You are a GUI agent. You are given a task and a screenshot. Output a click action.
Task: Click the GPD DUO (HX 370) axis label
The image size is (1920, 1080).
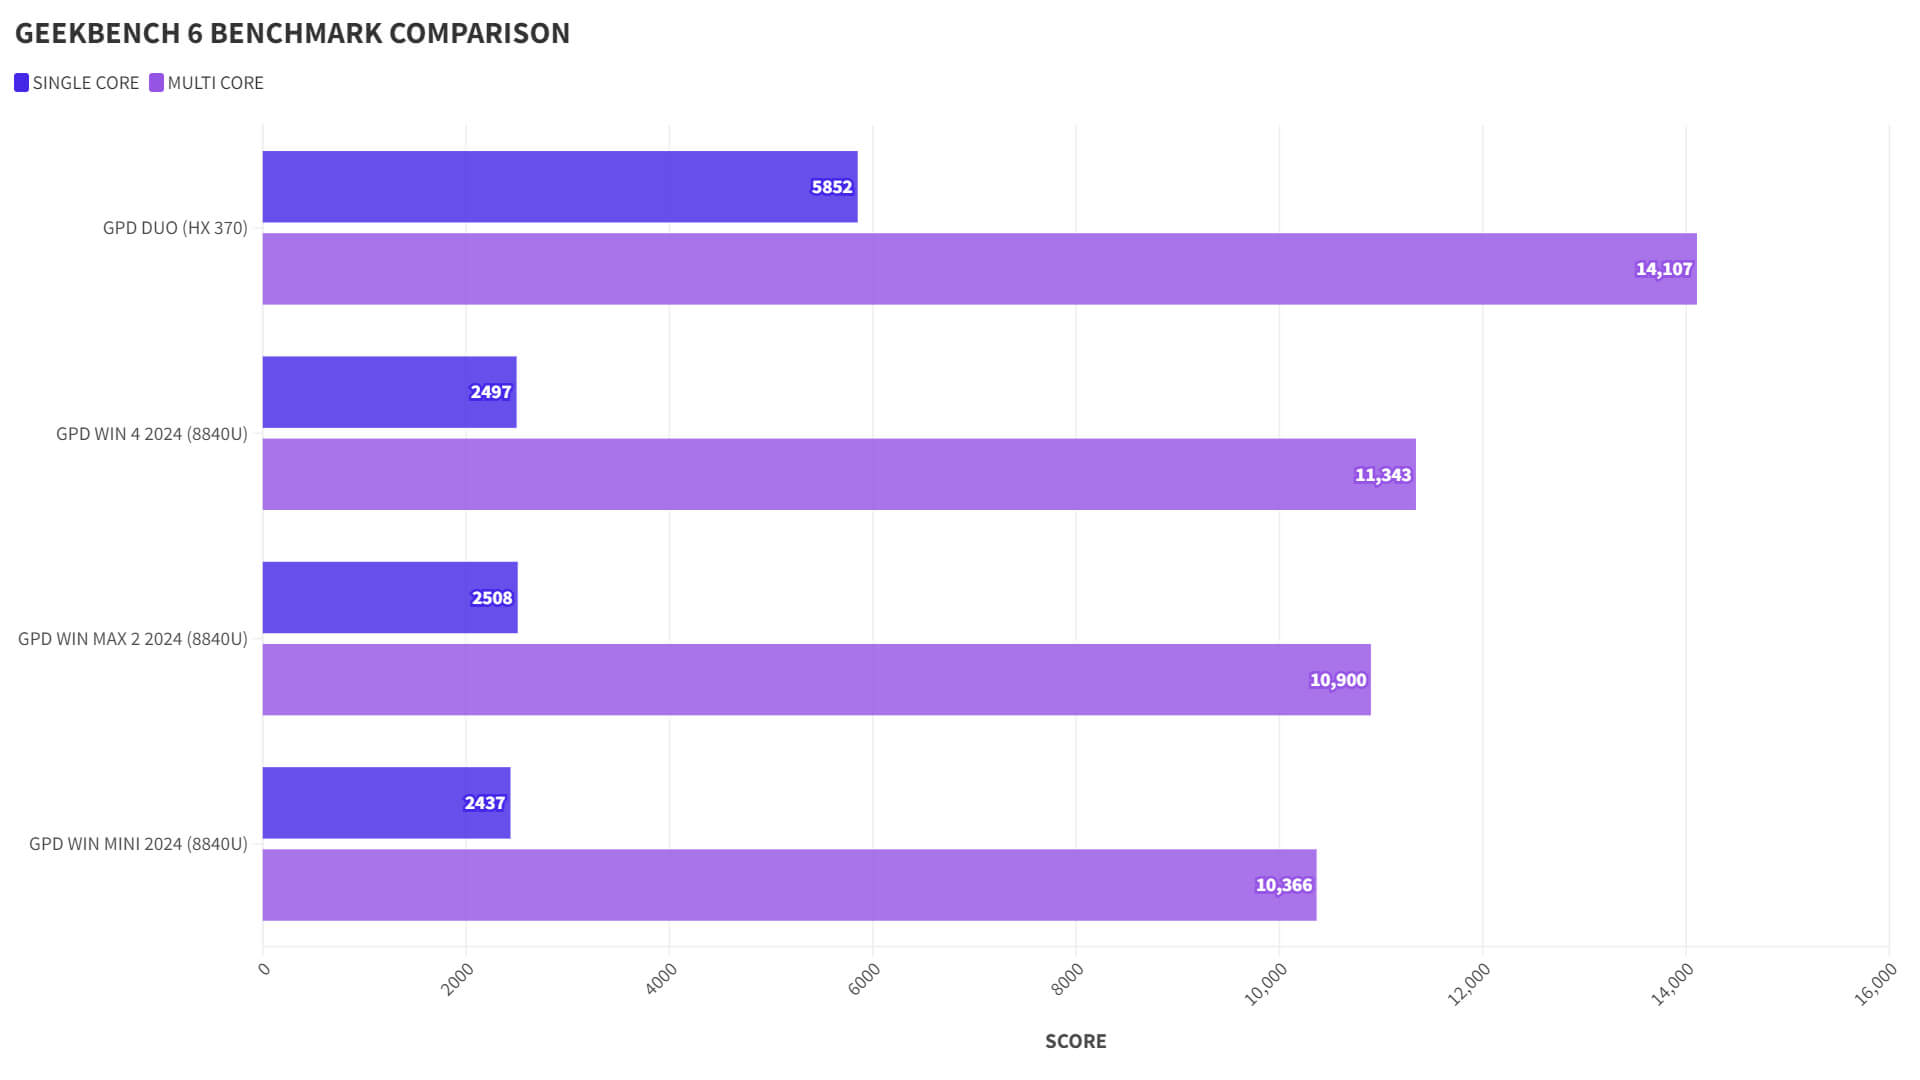click(x=175, y=228)
